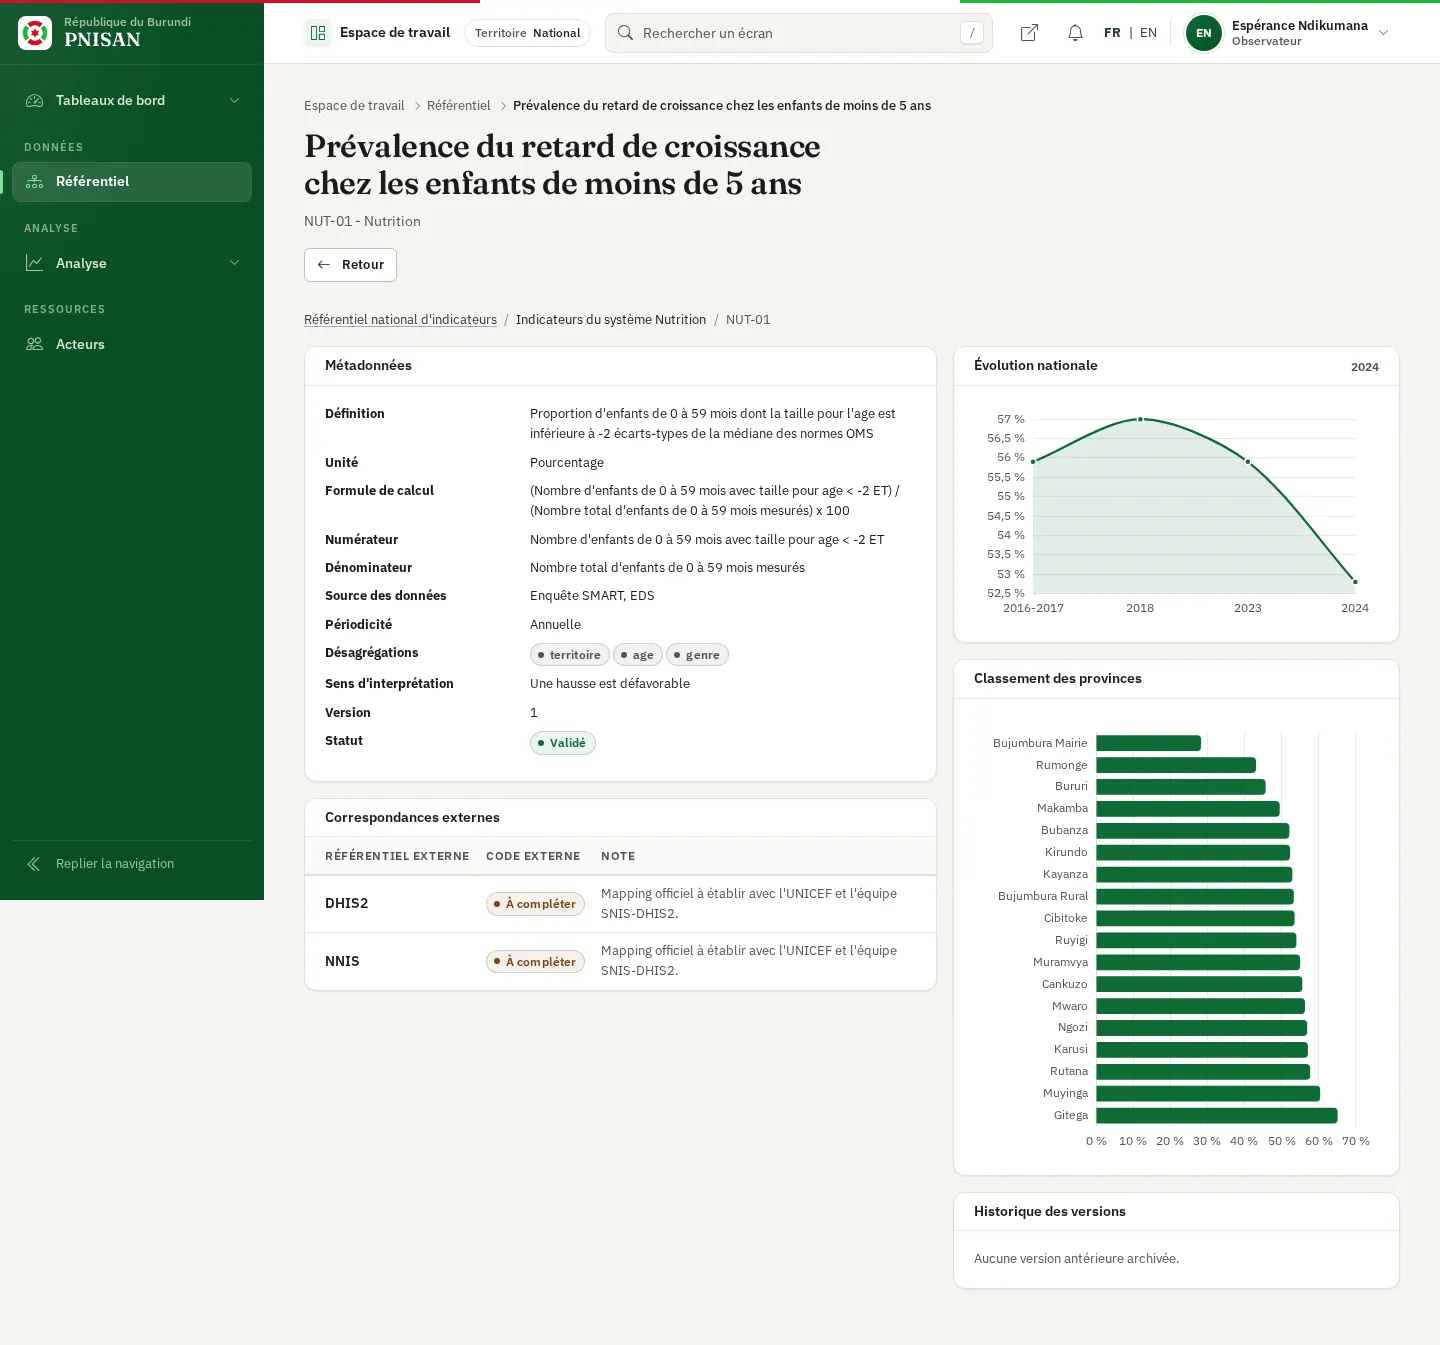This screenshot has width=1440, height=1345.
Task: Click the Validé status badge
Action: 562,743
